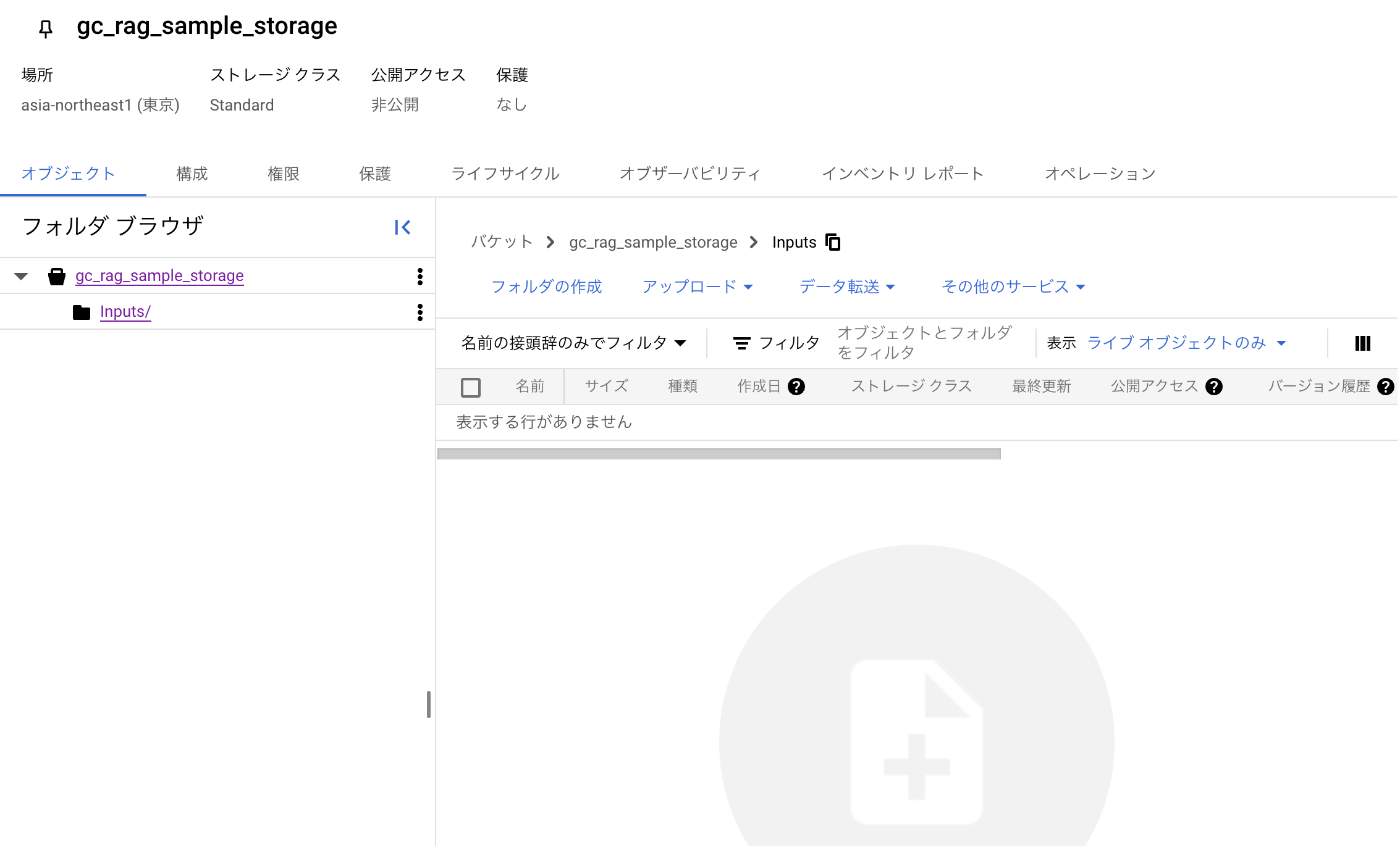Collapse the folder browser panel
The width and height of the screenshot is (1400, 846).
(x=403, y=227)
